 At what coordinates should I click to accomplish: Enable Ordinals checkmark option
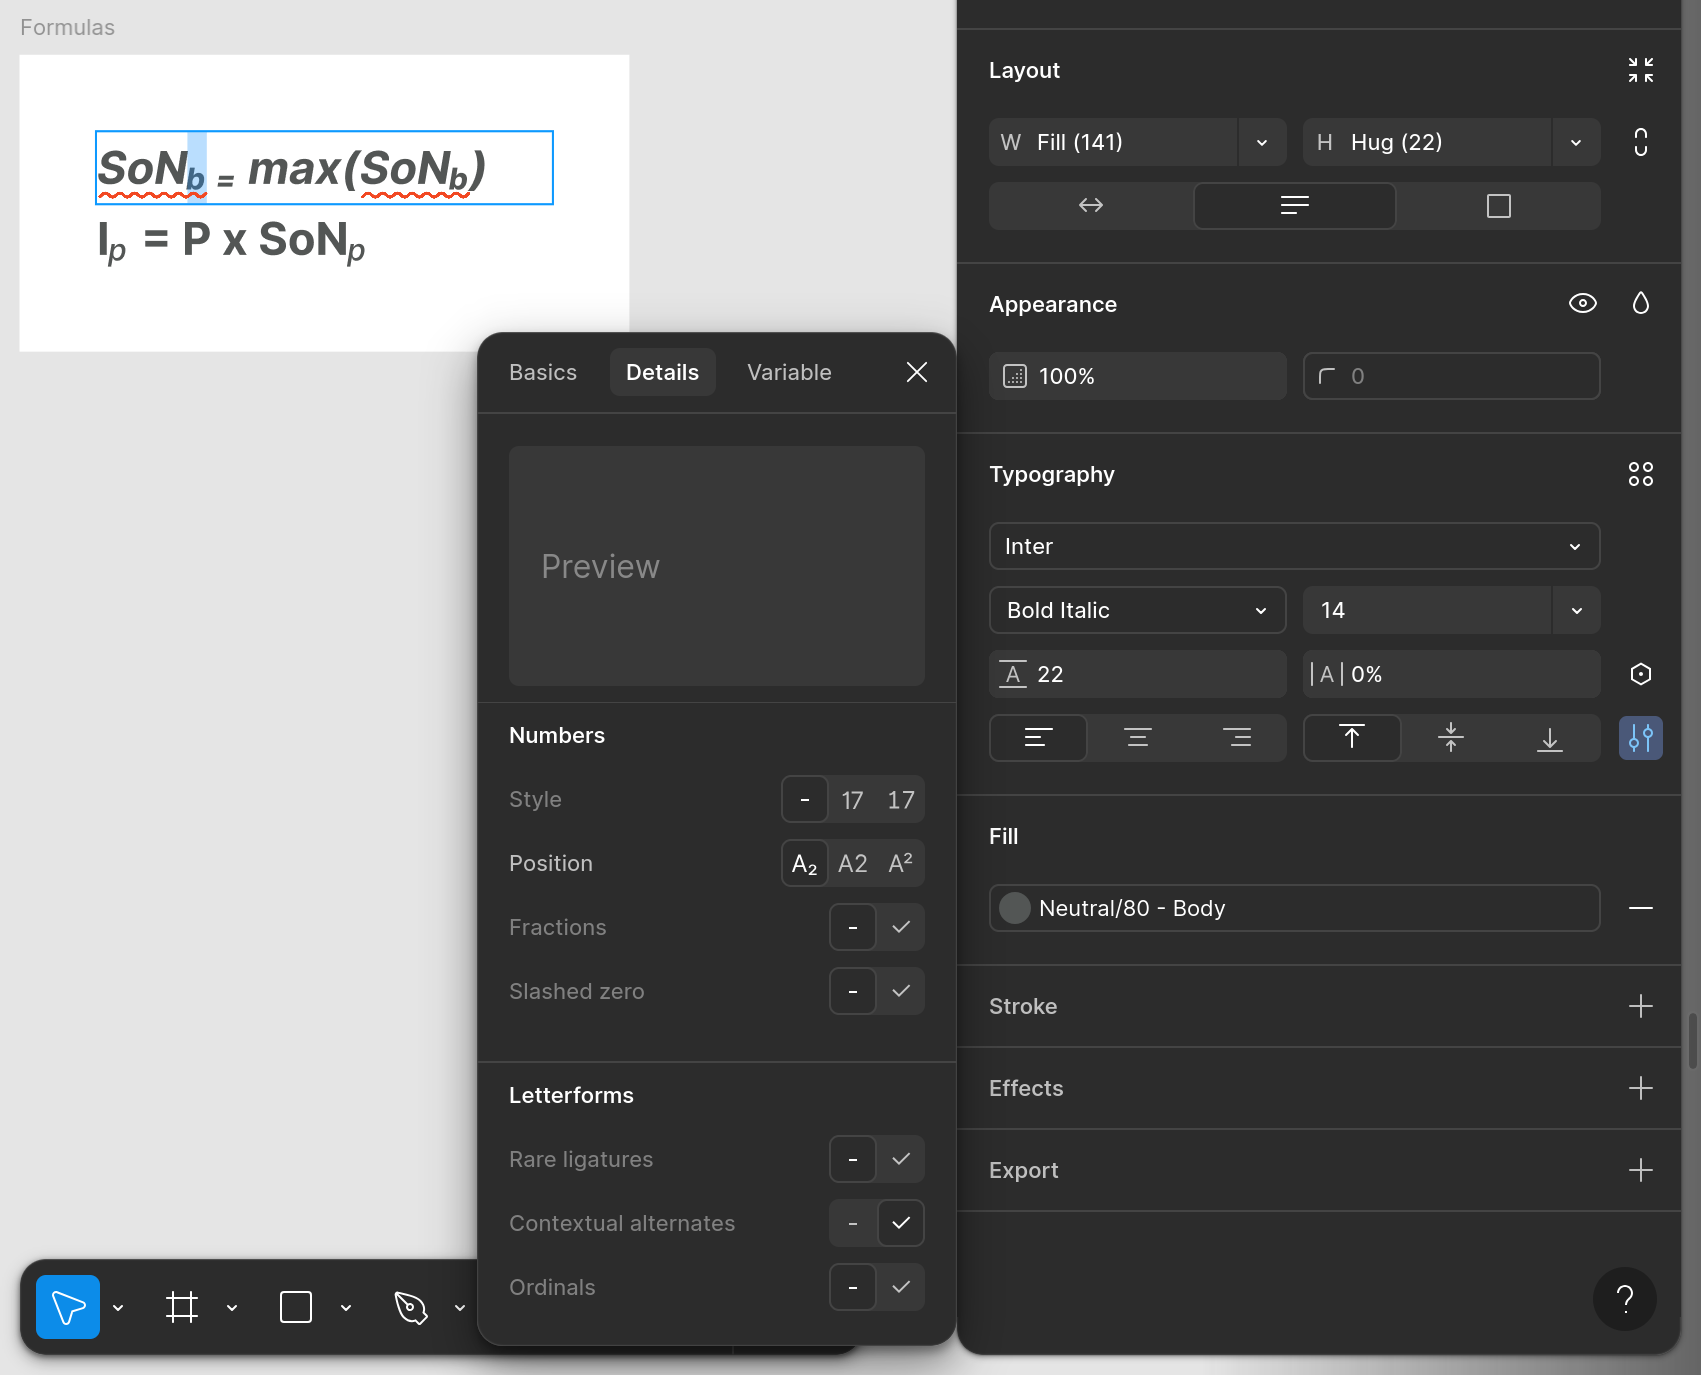tap(900, 1288)
